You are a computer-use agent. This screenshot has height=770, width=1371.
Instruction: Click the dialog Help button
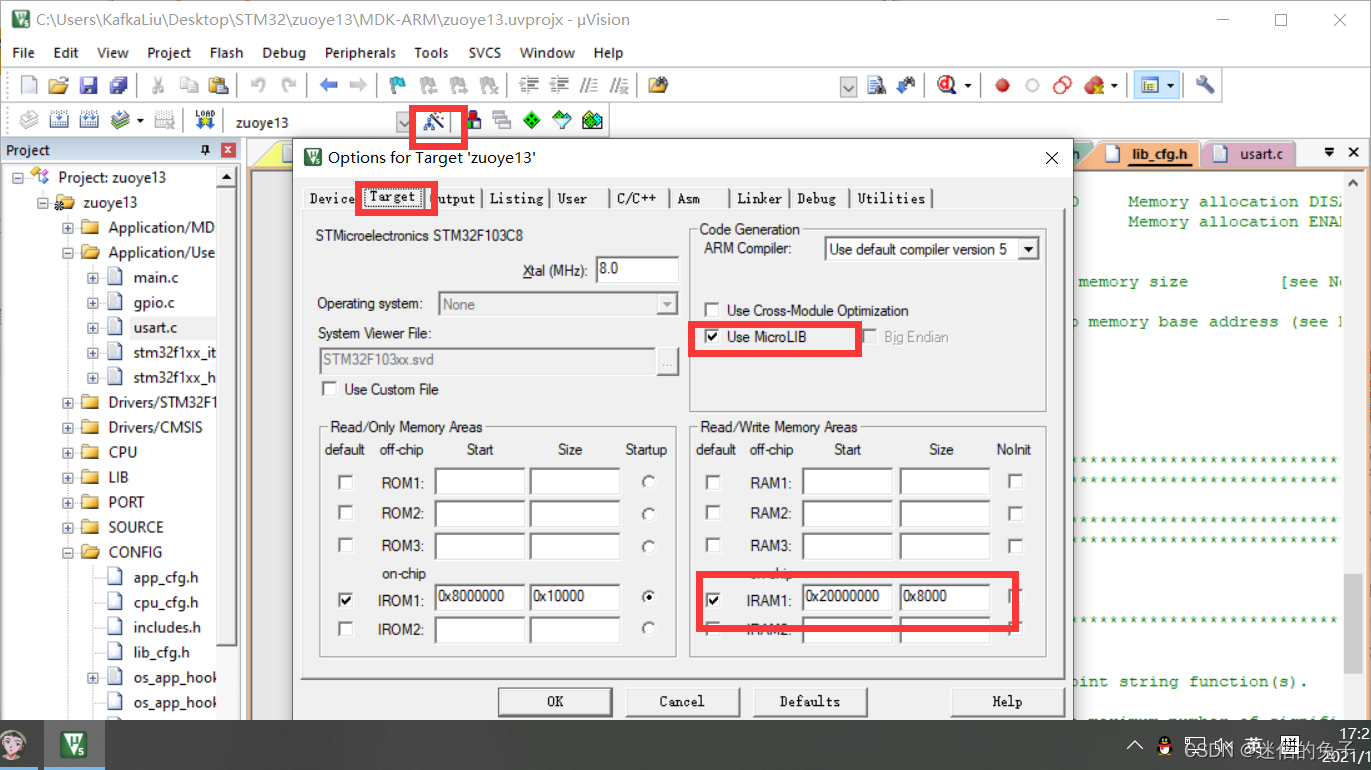click(1007, 701)
